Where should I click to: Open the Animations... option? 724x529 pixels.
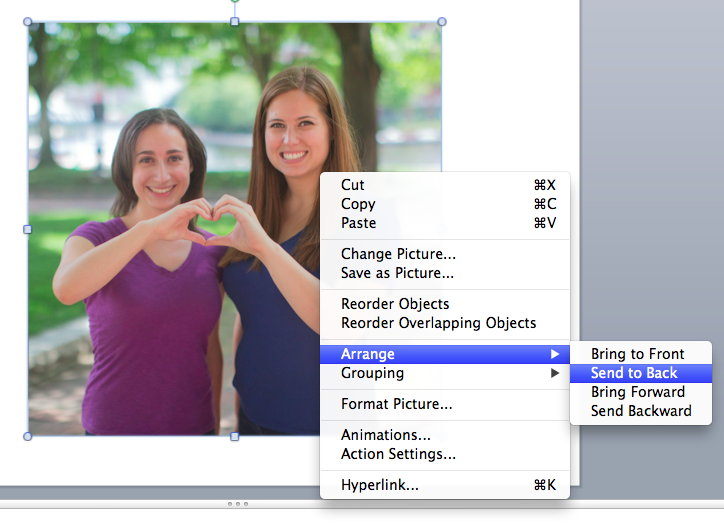[x=385, y=435]
